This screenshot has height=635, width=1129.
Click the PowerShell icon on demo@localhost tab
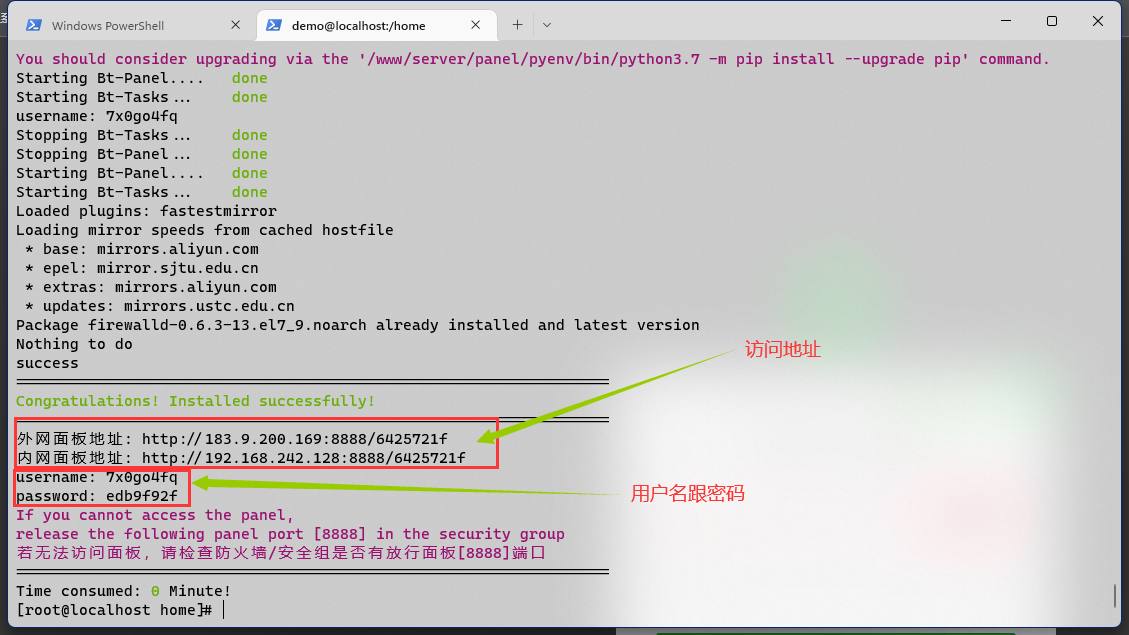point(274,25)
